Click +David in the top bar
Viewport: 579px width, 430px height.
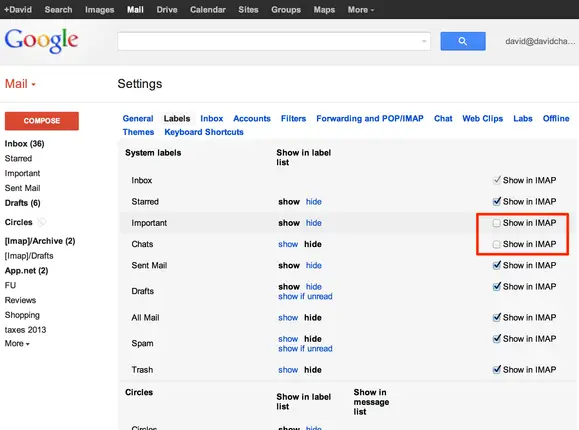point(18,10)
